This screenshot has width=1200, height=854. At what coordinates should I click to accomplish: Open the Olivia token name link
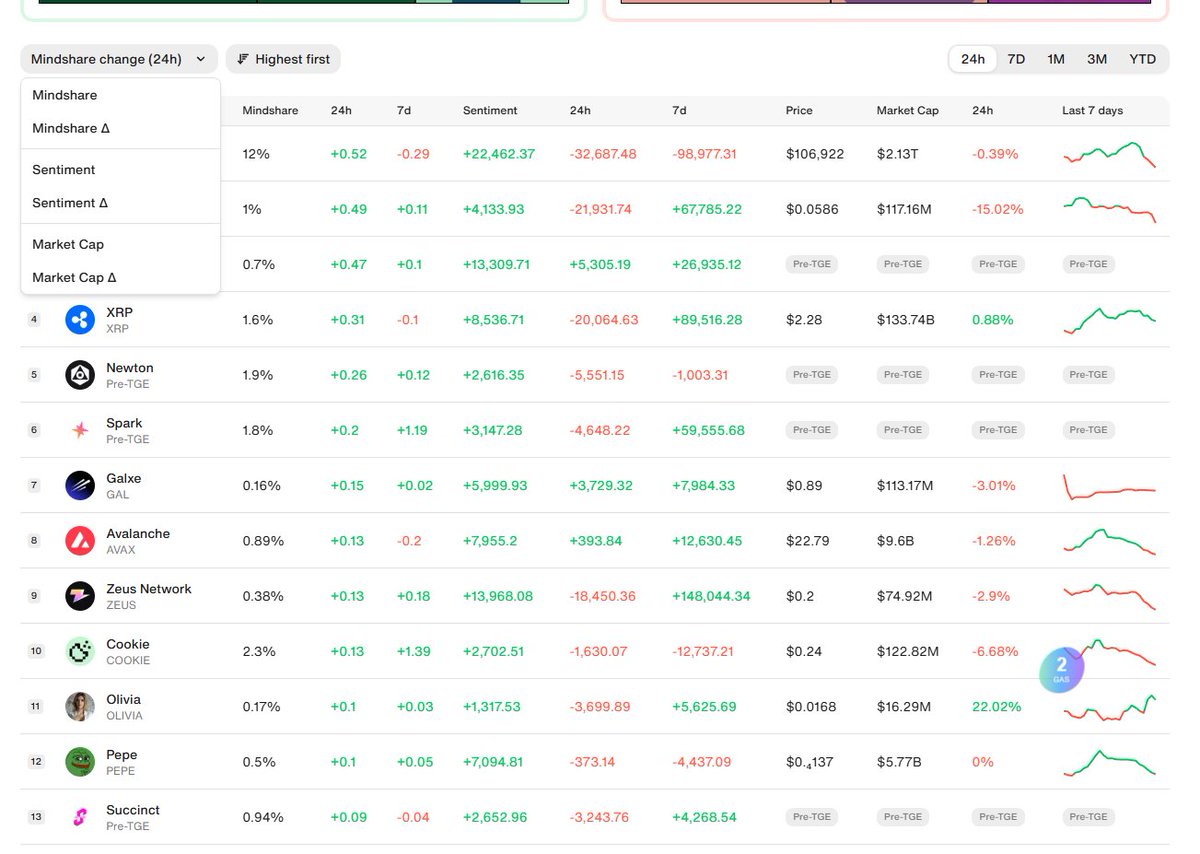123,699
